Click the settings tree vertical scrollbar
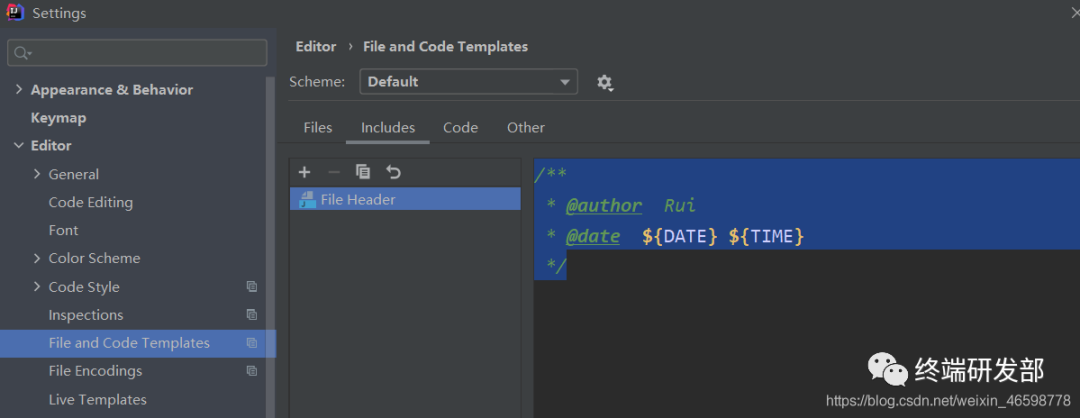The width and height of the screenshot is (1080, 418). (271, 248)
